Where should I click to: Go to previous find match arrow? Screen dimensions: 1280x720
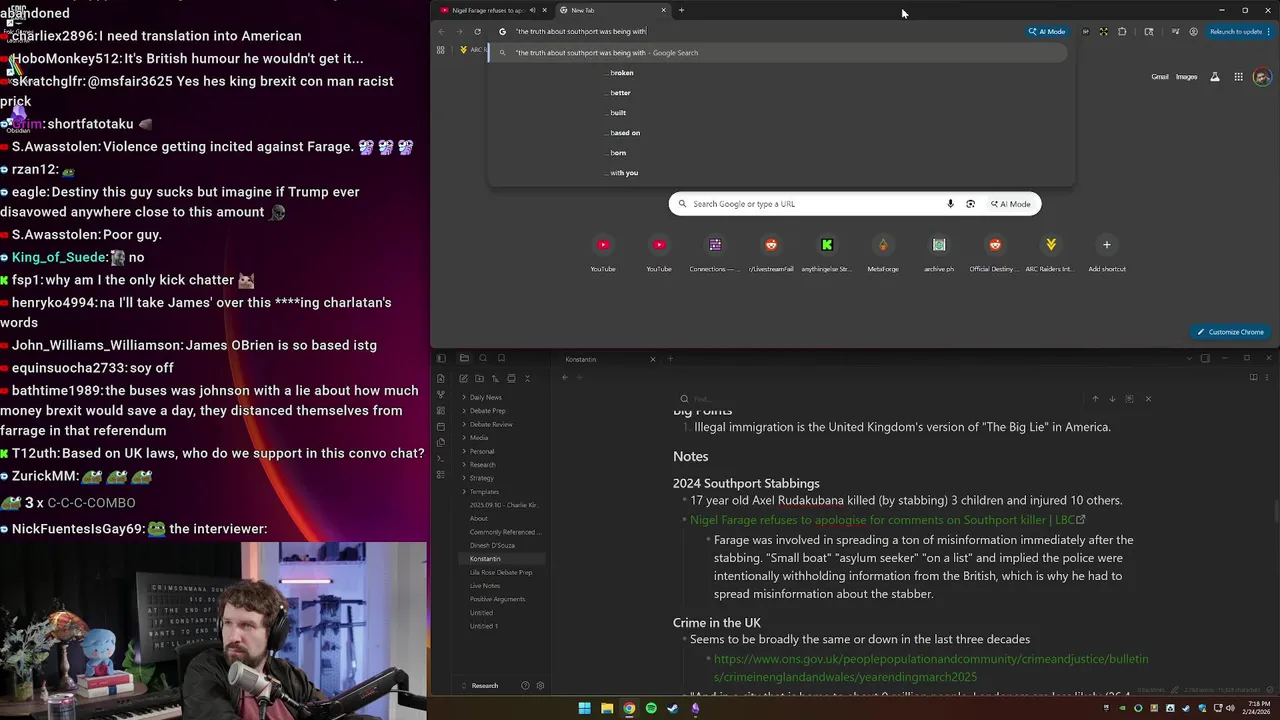coord(1095,399)
